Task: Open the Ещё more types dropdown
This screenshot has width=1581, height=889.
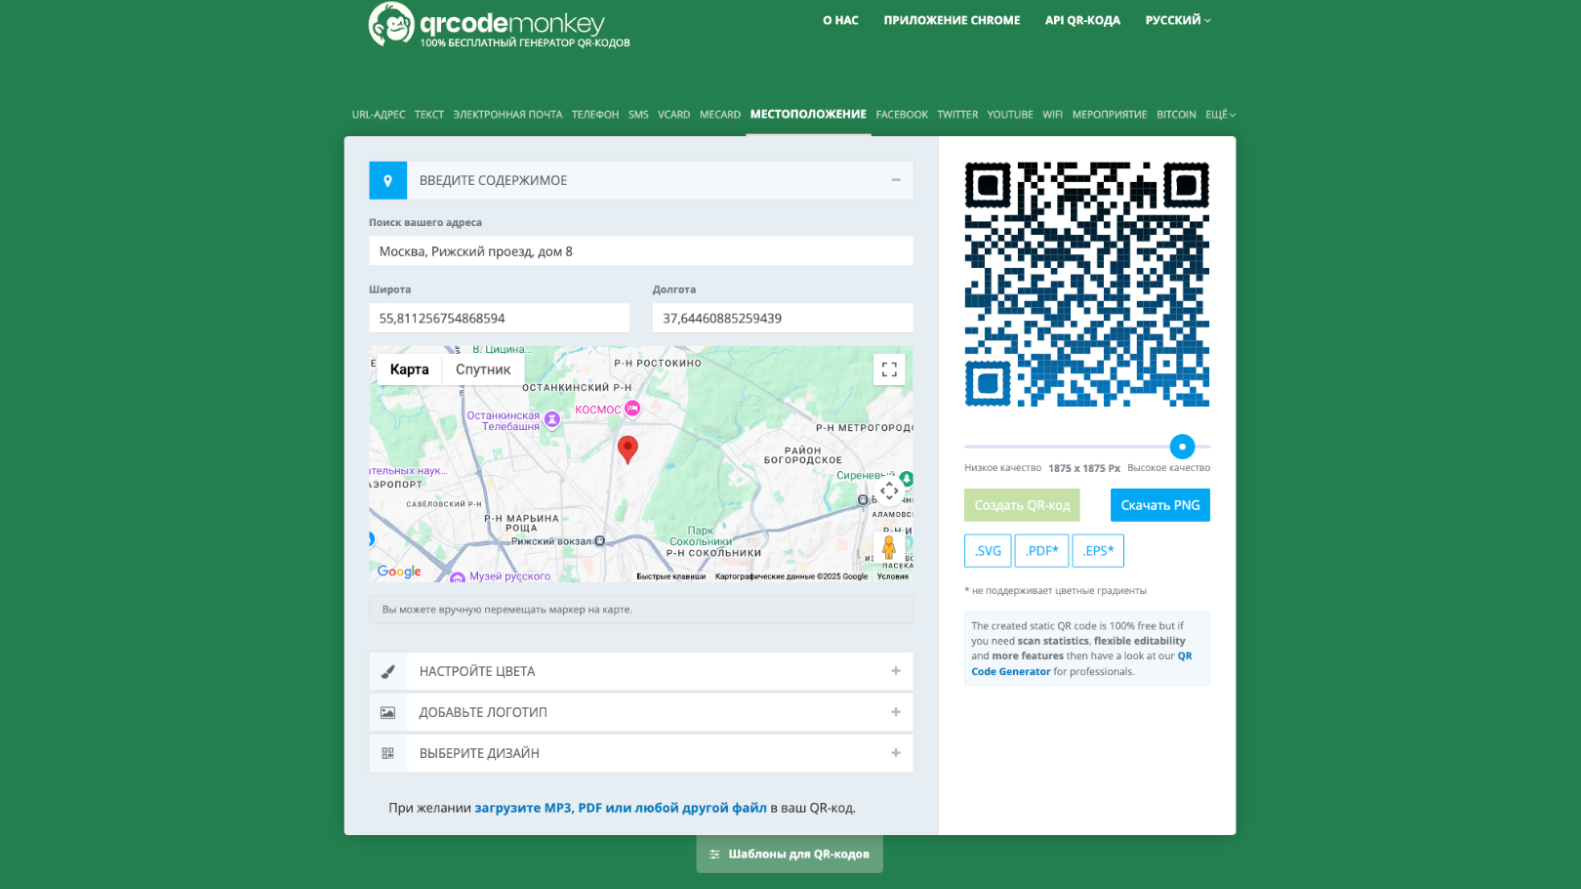Action: pos(1220,115)
